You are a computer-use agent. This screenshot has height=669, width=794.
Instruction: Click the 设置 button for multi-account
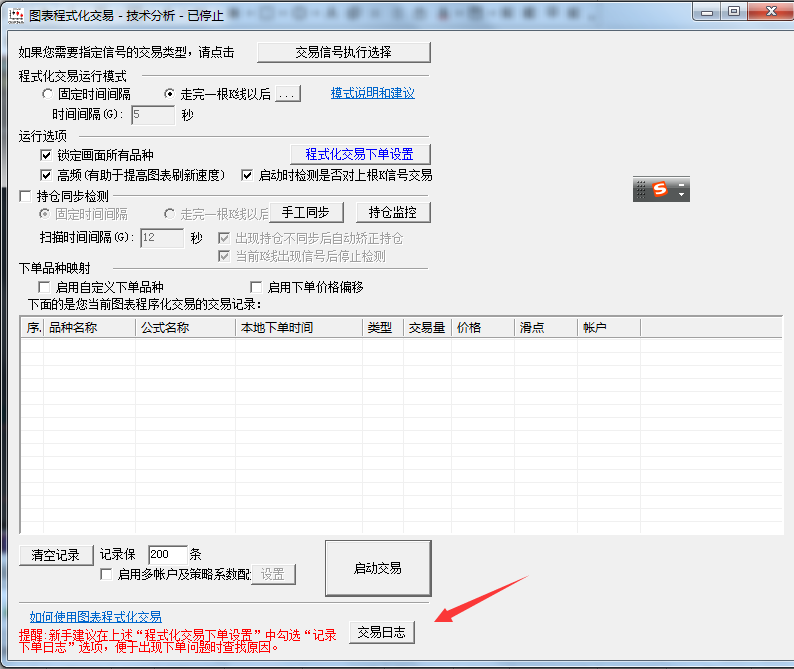273,574
